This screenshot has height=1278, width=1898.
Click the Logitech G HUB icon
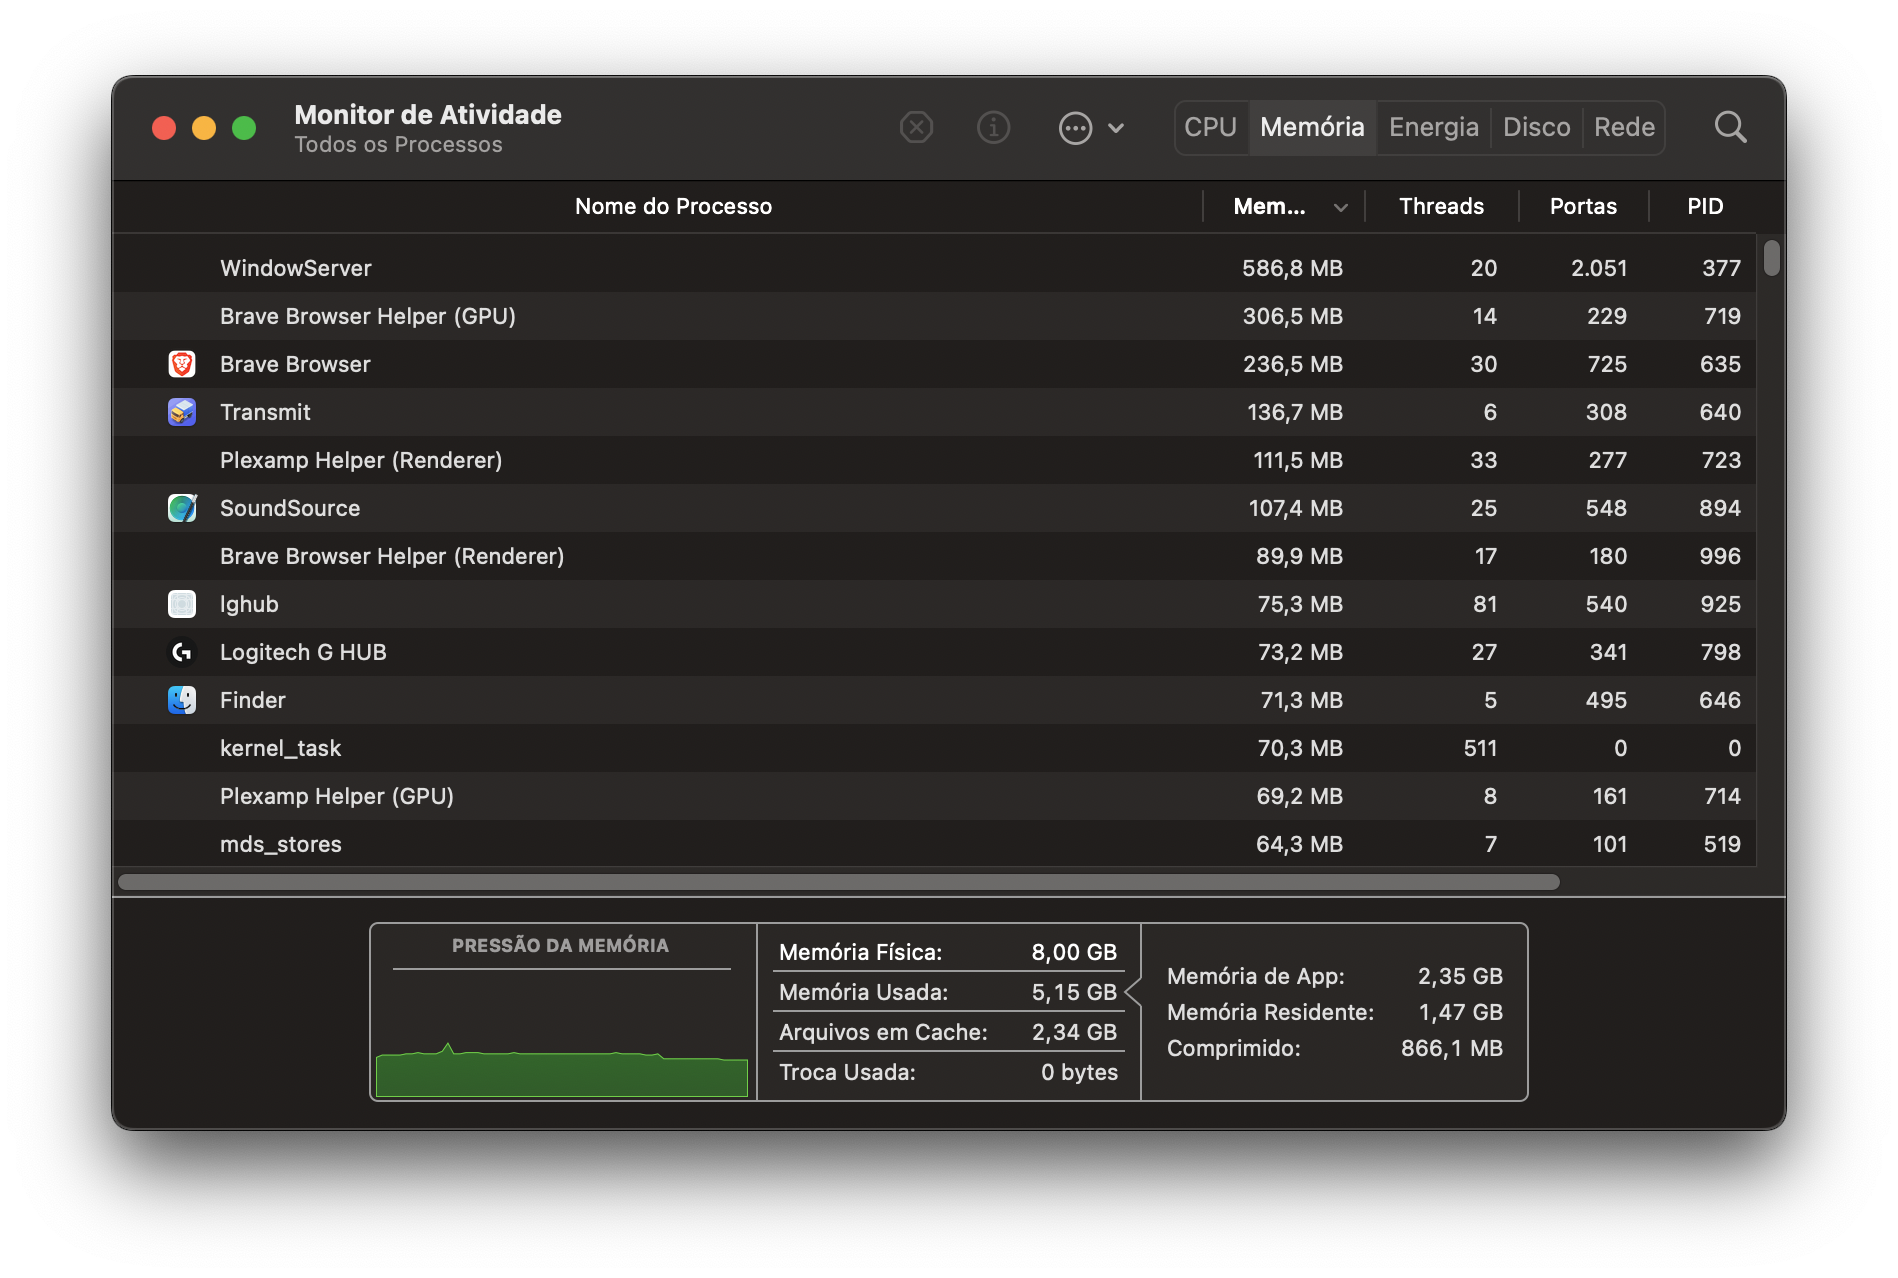click(182, 652)
